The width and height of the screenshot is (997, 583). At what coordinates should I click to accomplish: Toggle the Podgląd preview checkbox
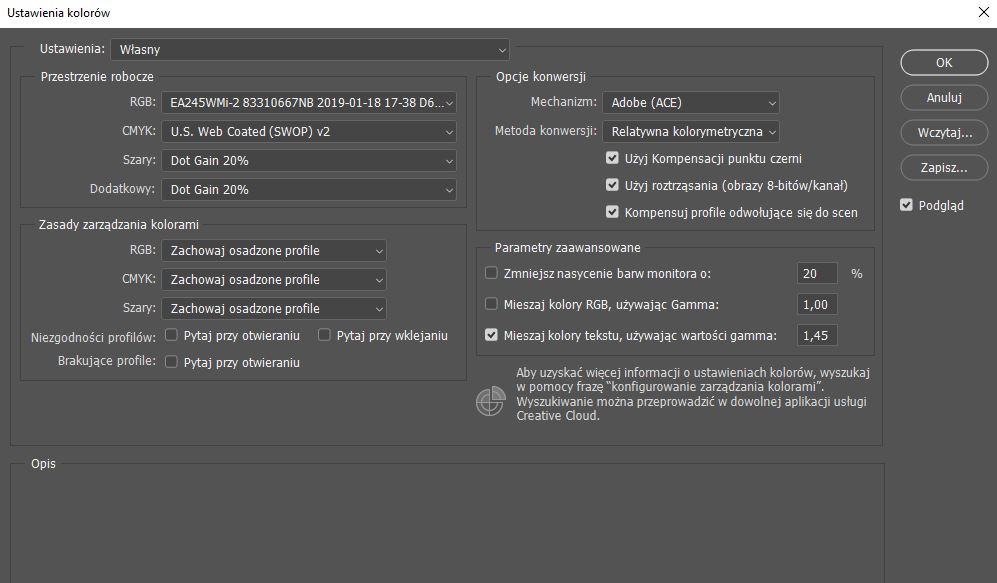906,205
